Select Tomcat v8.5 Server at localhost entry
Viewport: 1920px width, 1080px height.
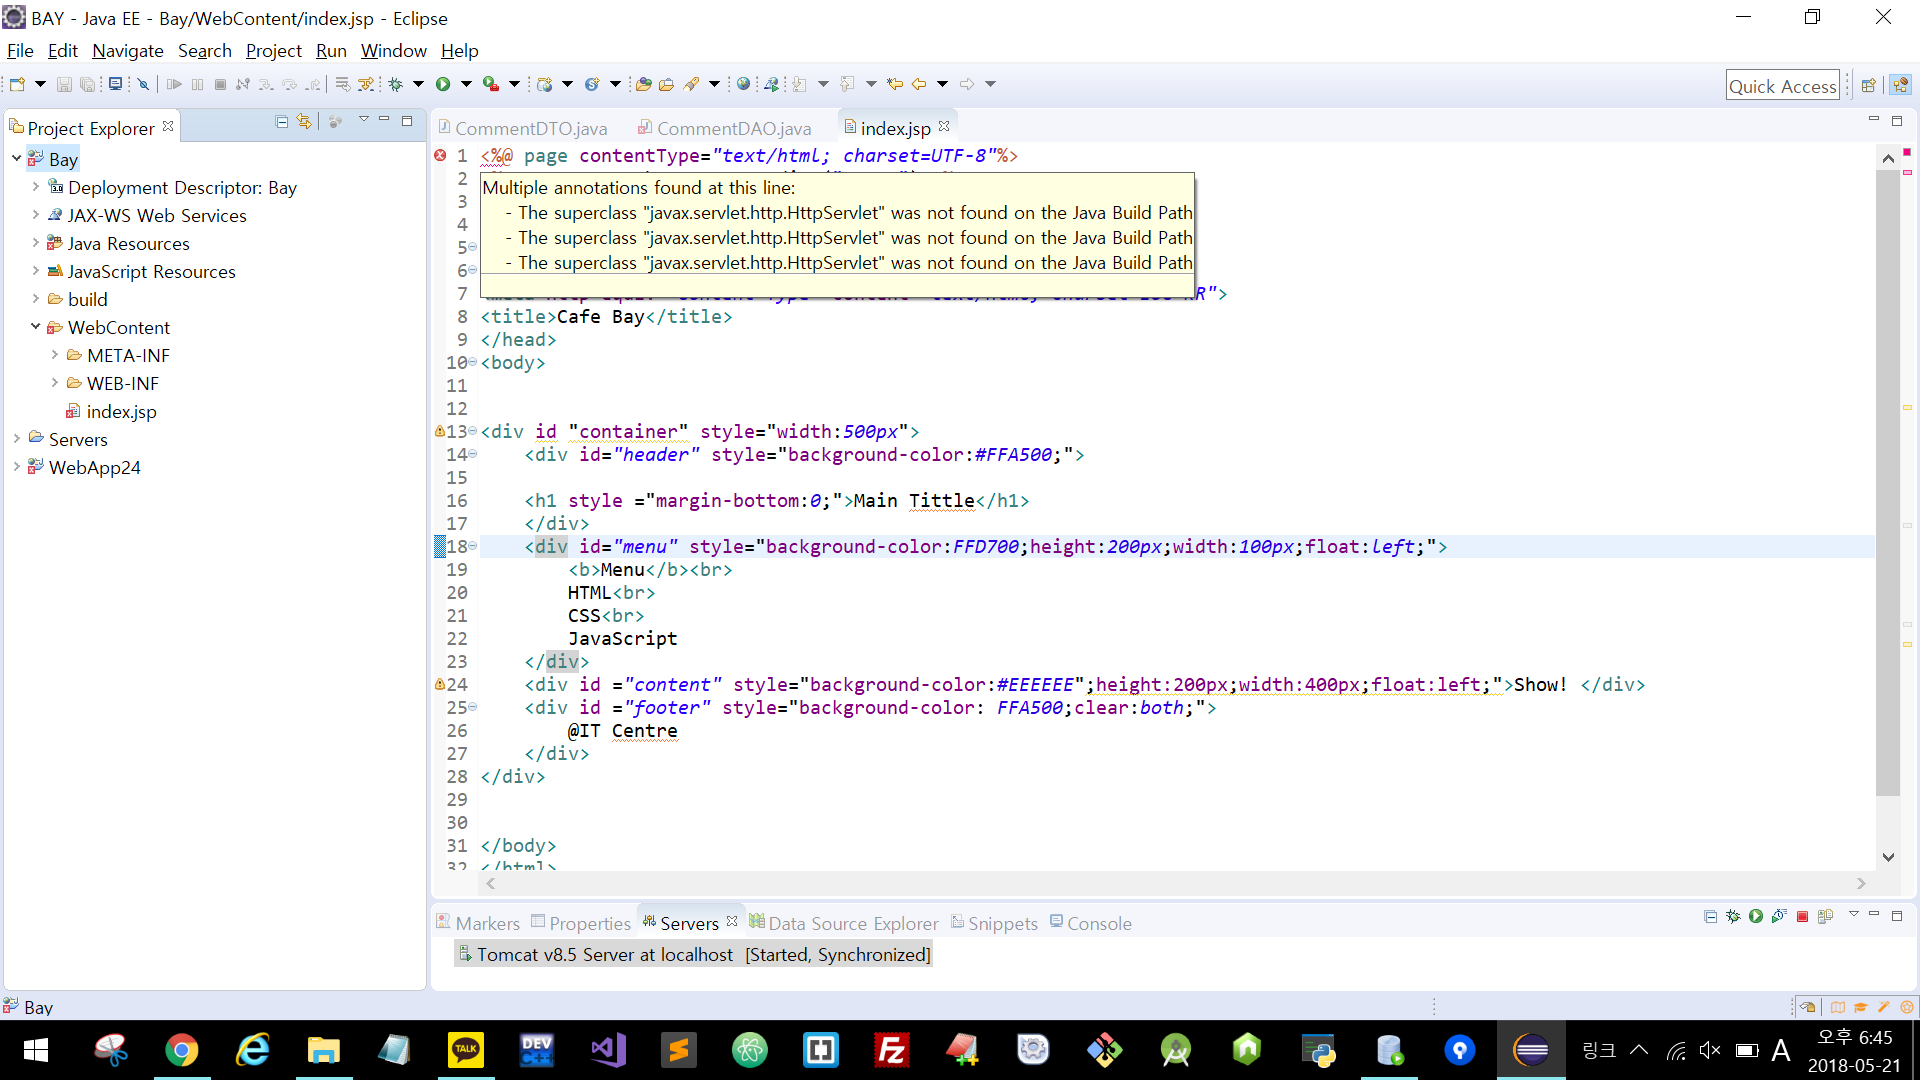tap(604, 954)
